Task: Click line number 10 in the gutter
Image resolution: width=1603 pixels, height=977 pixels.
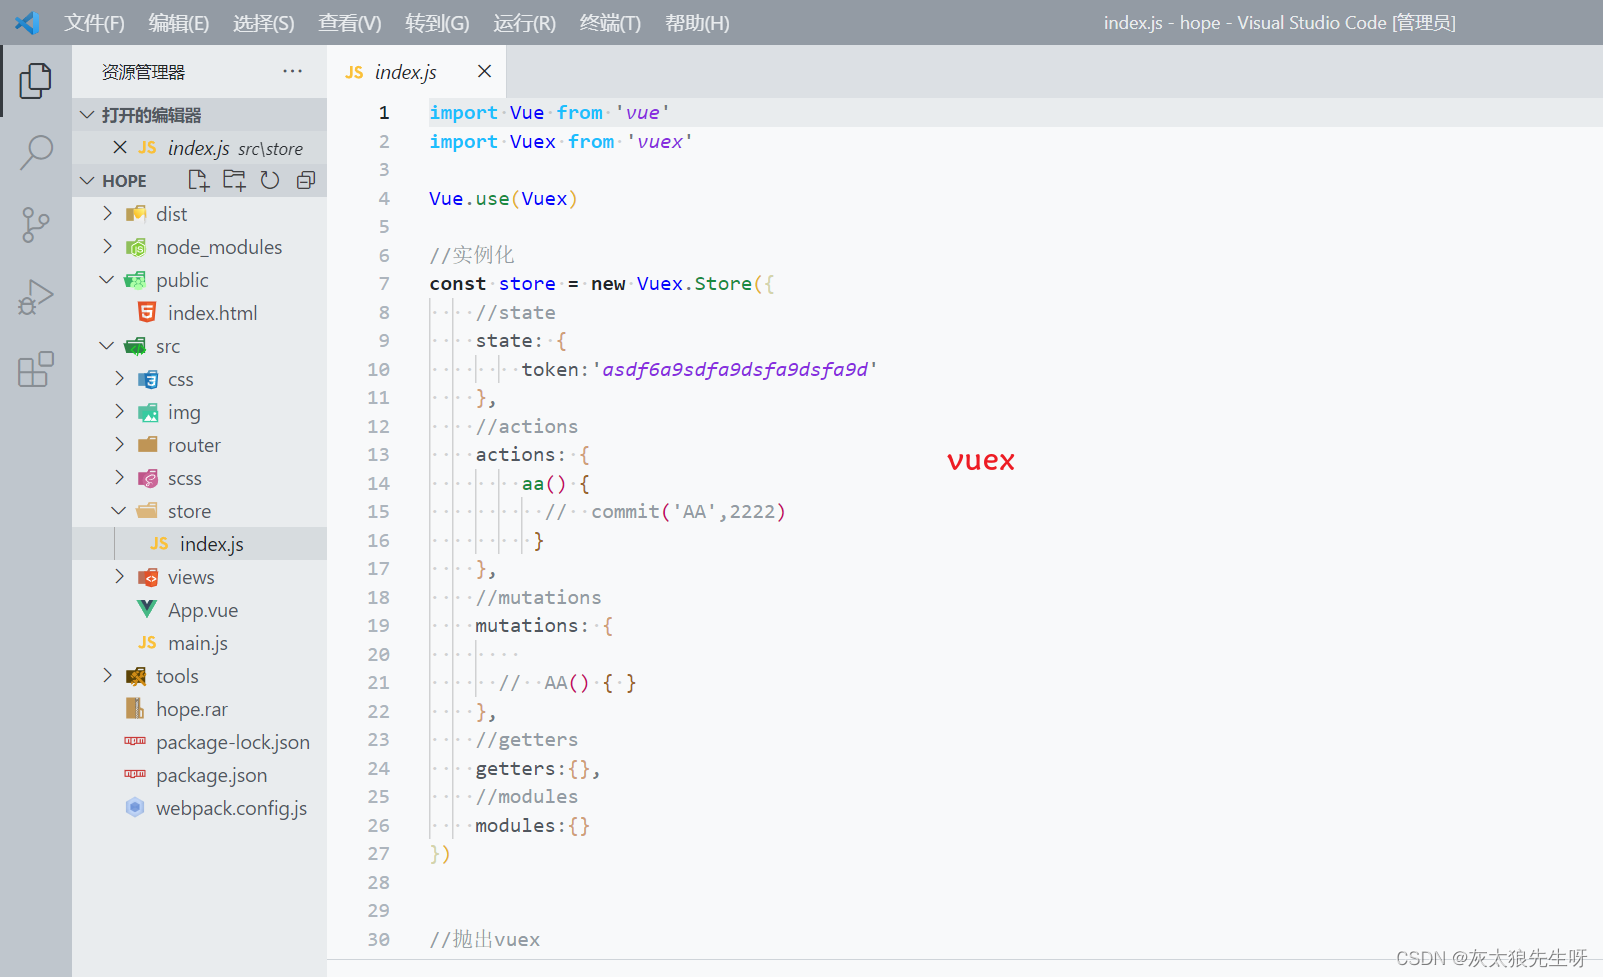Action: point(378,369)
